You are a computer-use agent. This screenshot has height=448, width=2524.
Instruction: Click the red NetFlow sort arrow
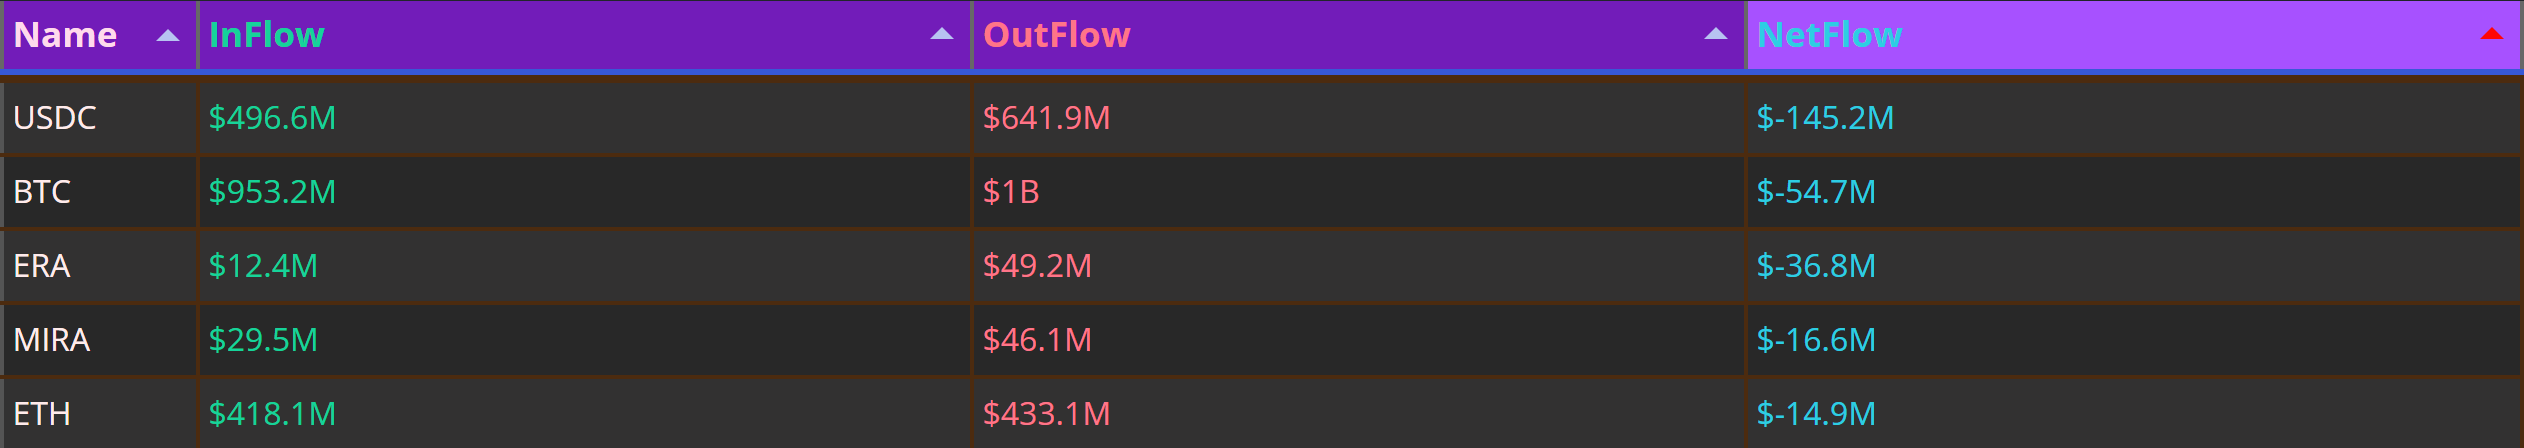[x=2492, y=35]
